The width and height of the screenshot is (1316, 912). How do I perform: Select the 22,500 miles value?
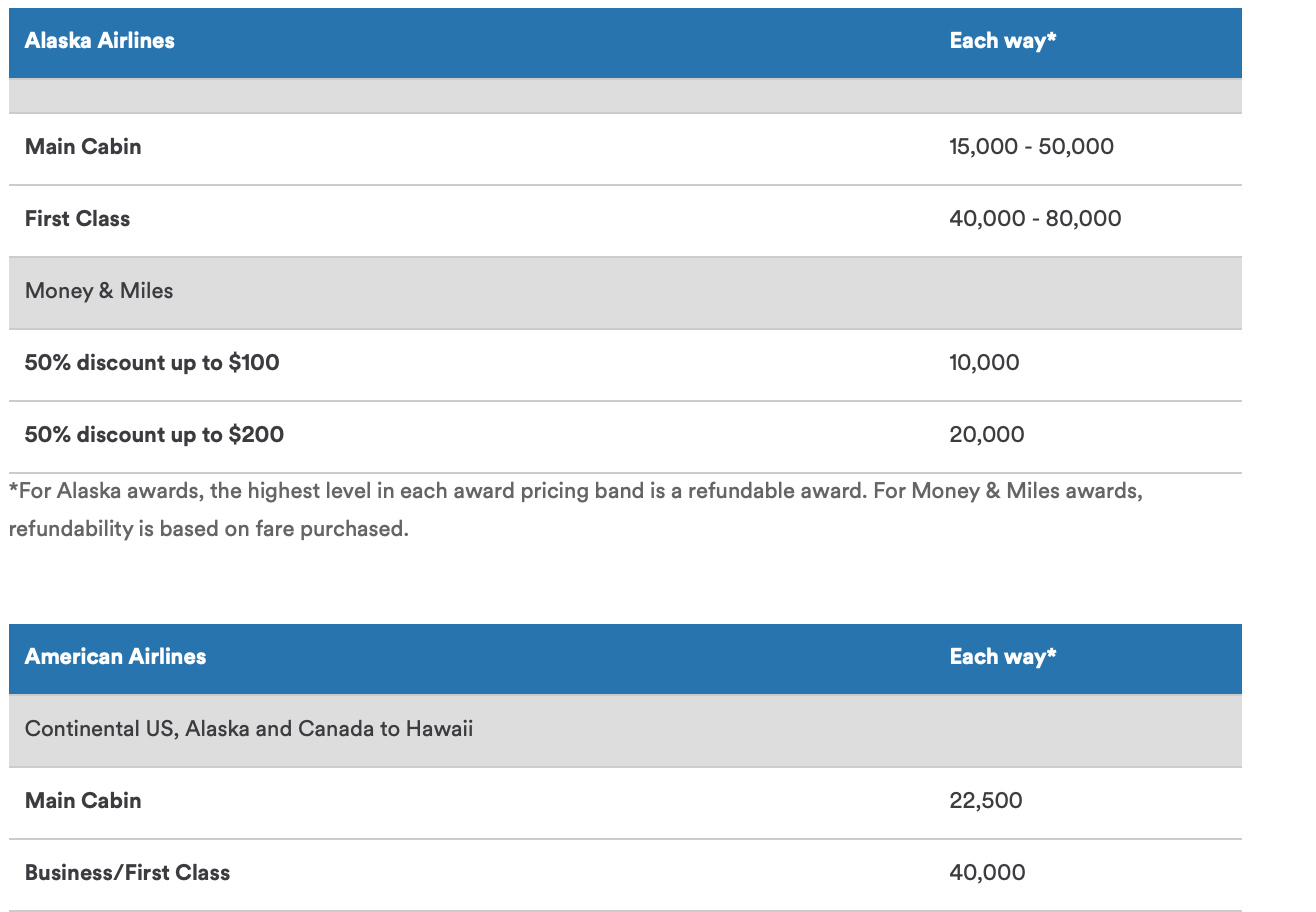[985, 801]
